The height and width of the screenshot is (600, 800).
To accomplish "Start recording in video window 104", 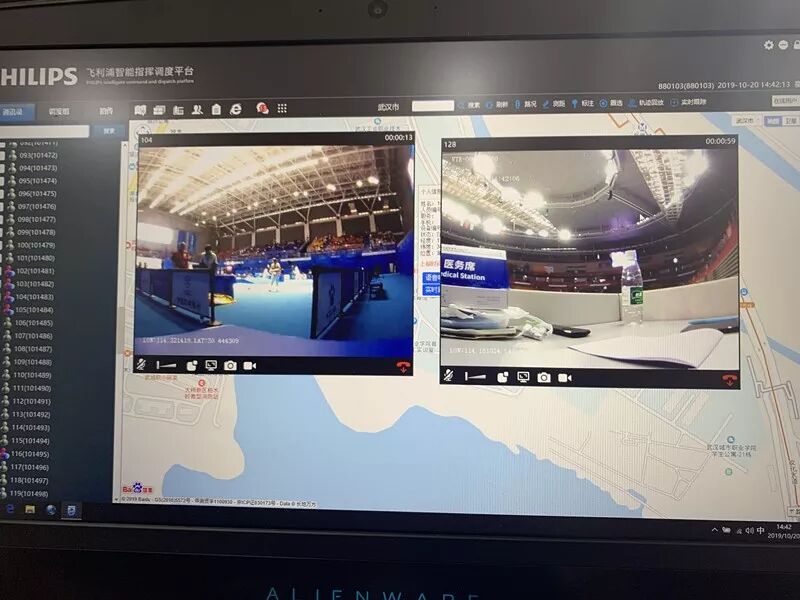I will tap(249, 365).
